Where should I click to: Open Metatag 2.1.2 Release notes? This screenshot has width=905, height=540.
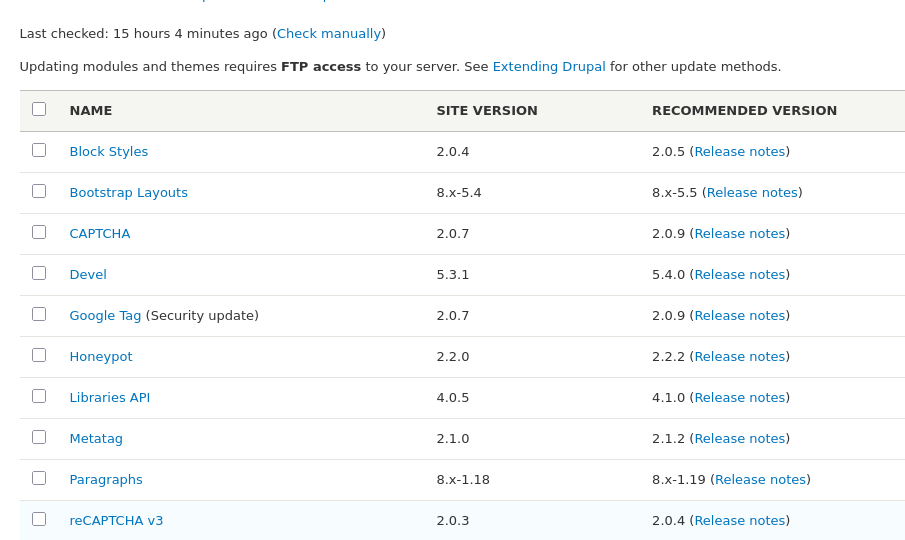click(x=739, y=438)
